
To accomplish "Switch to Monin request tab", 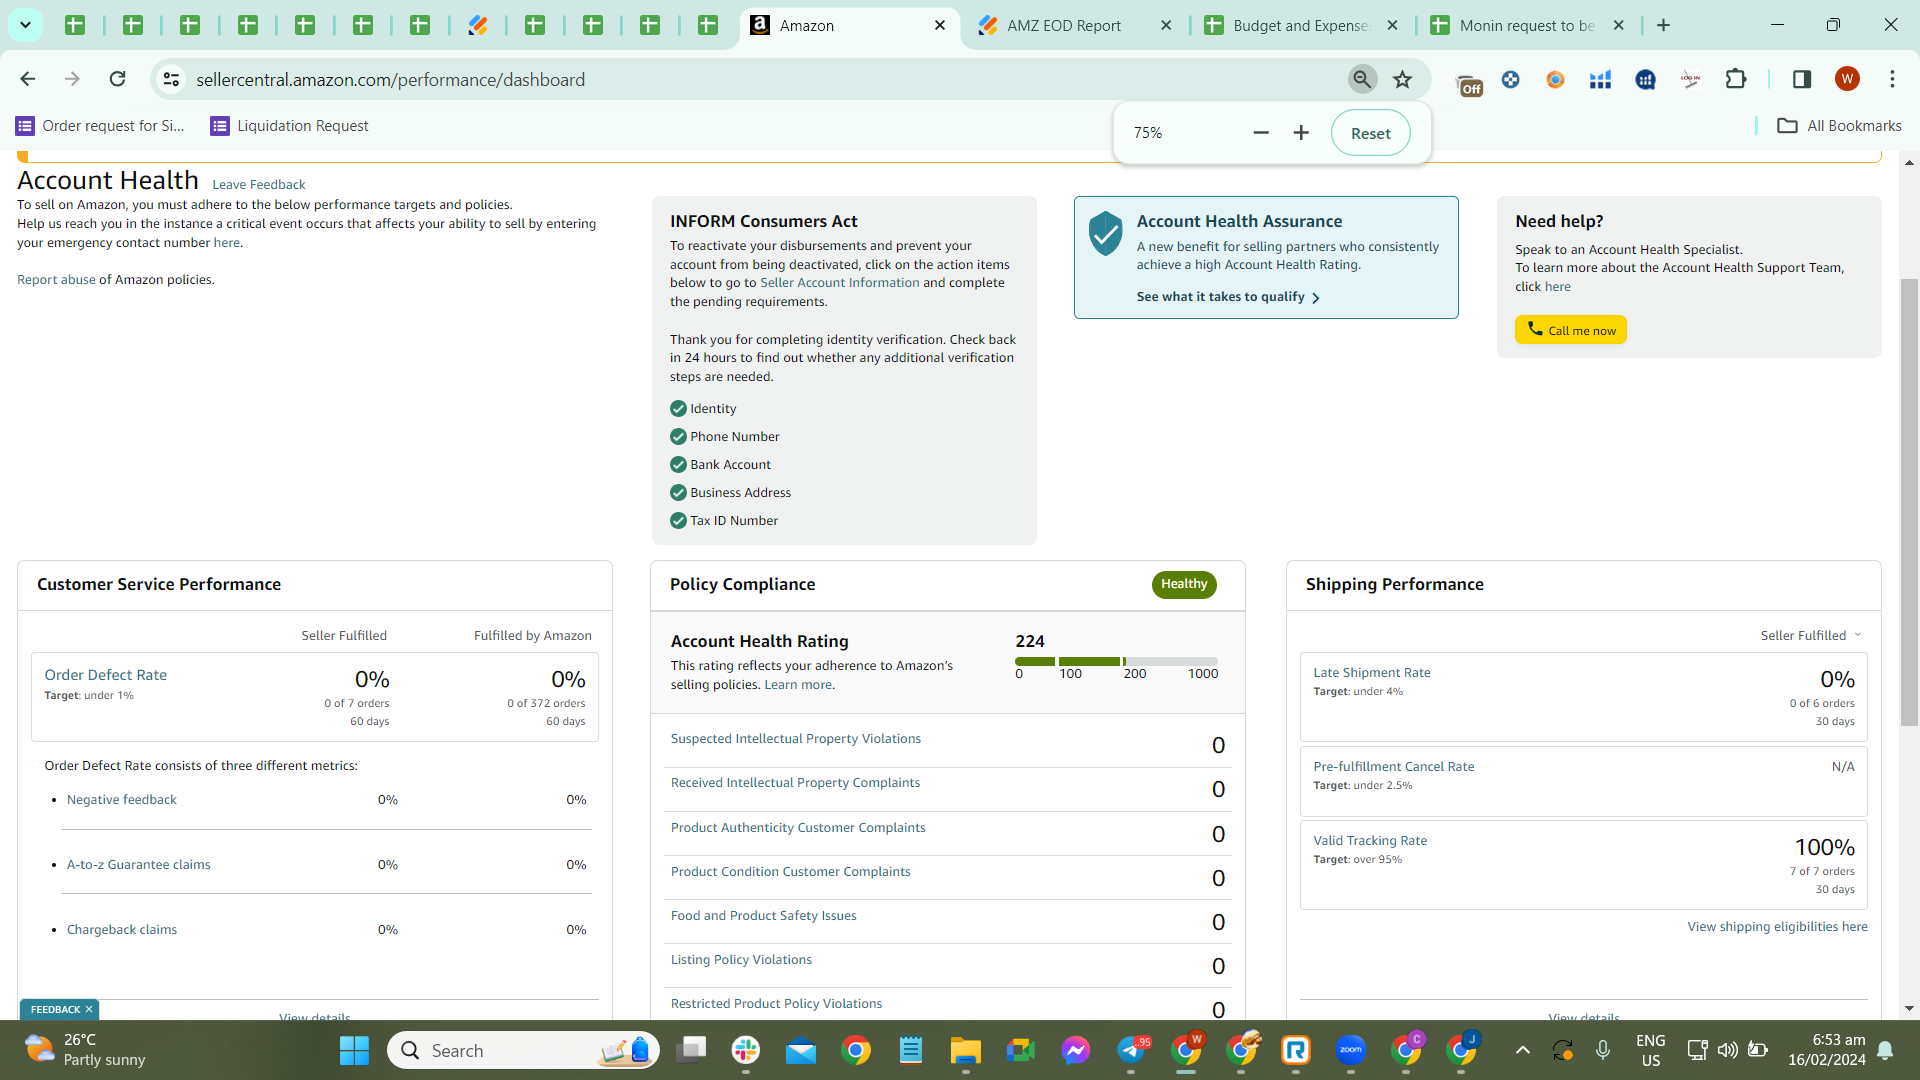I will tap(1527, 26).
